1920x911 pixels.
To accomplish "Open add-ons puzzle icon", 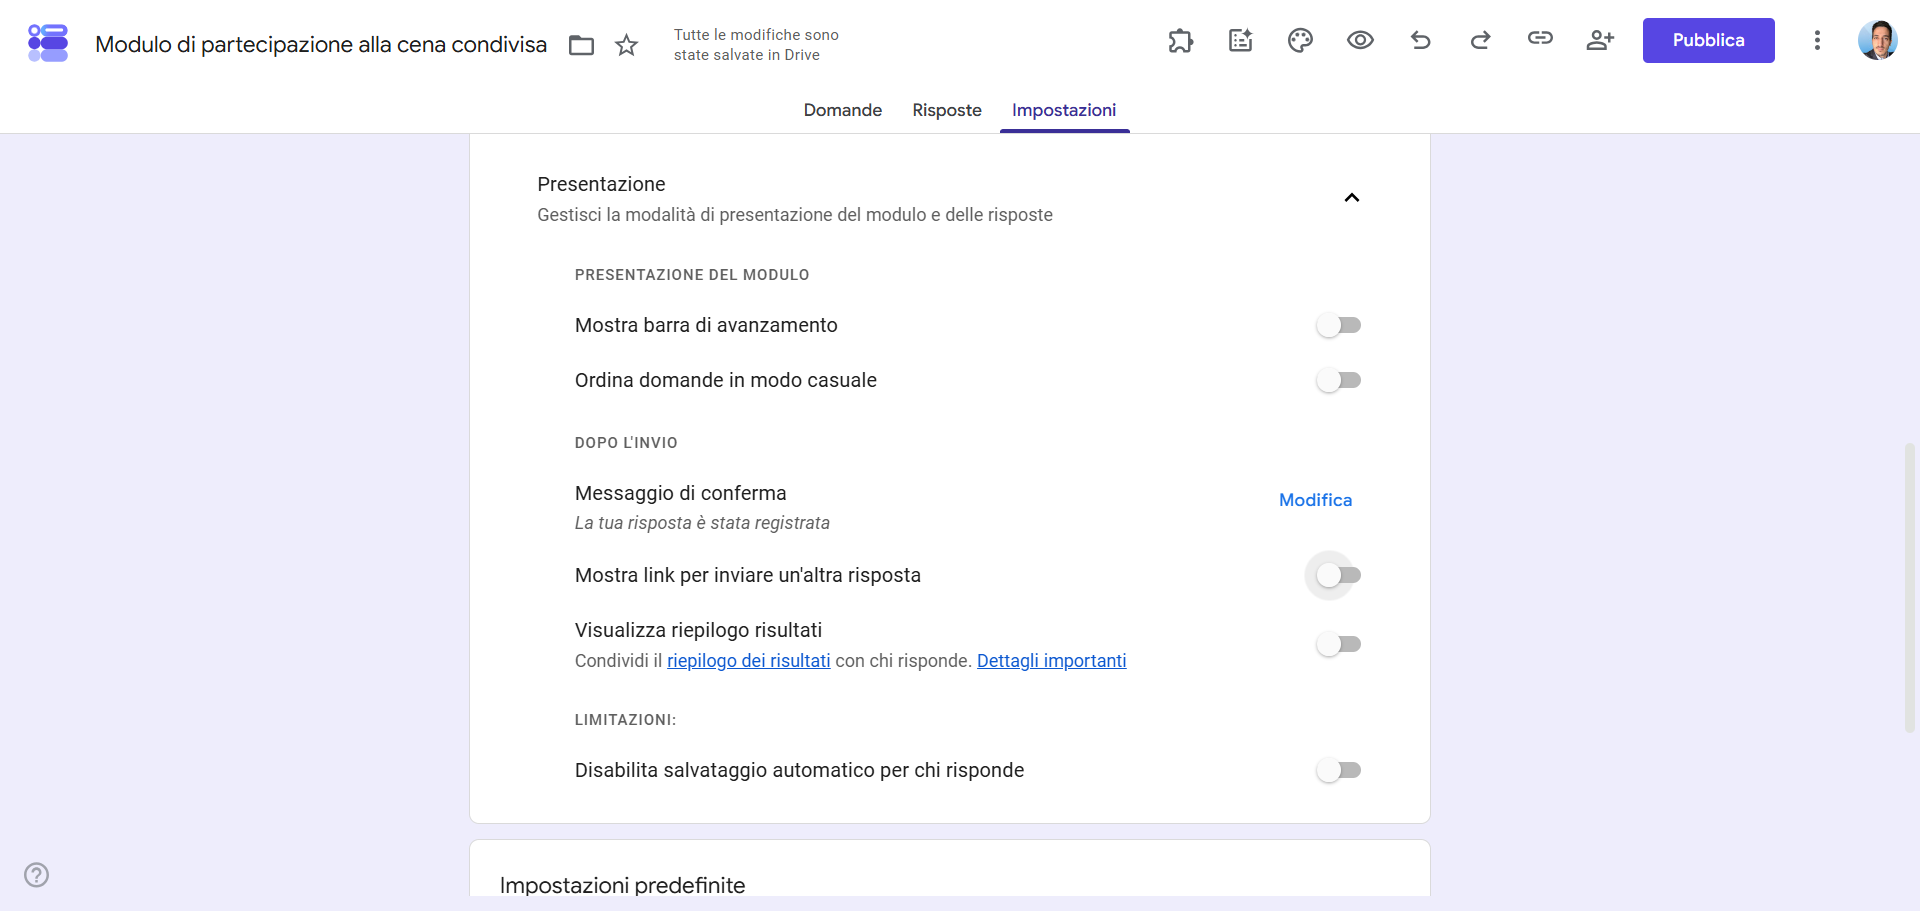I will (x=1181, y=40).
